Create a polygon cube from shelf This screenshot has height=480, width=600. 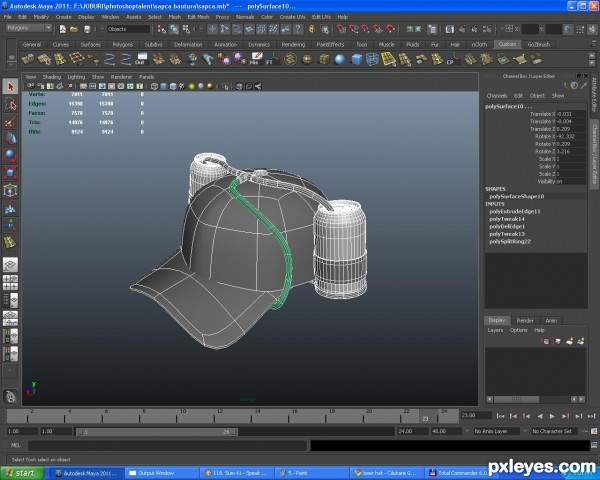point(324,59)
